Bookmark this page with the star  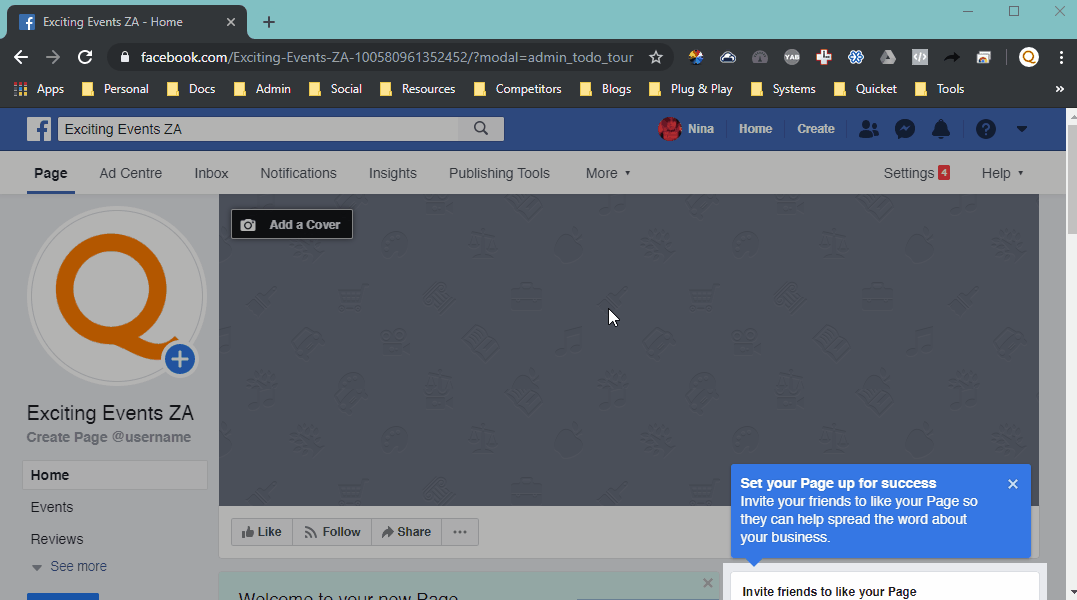pyautogui.click(x=656, y=57)
